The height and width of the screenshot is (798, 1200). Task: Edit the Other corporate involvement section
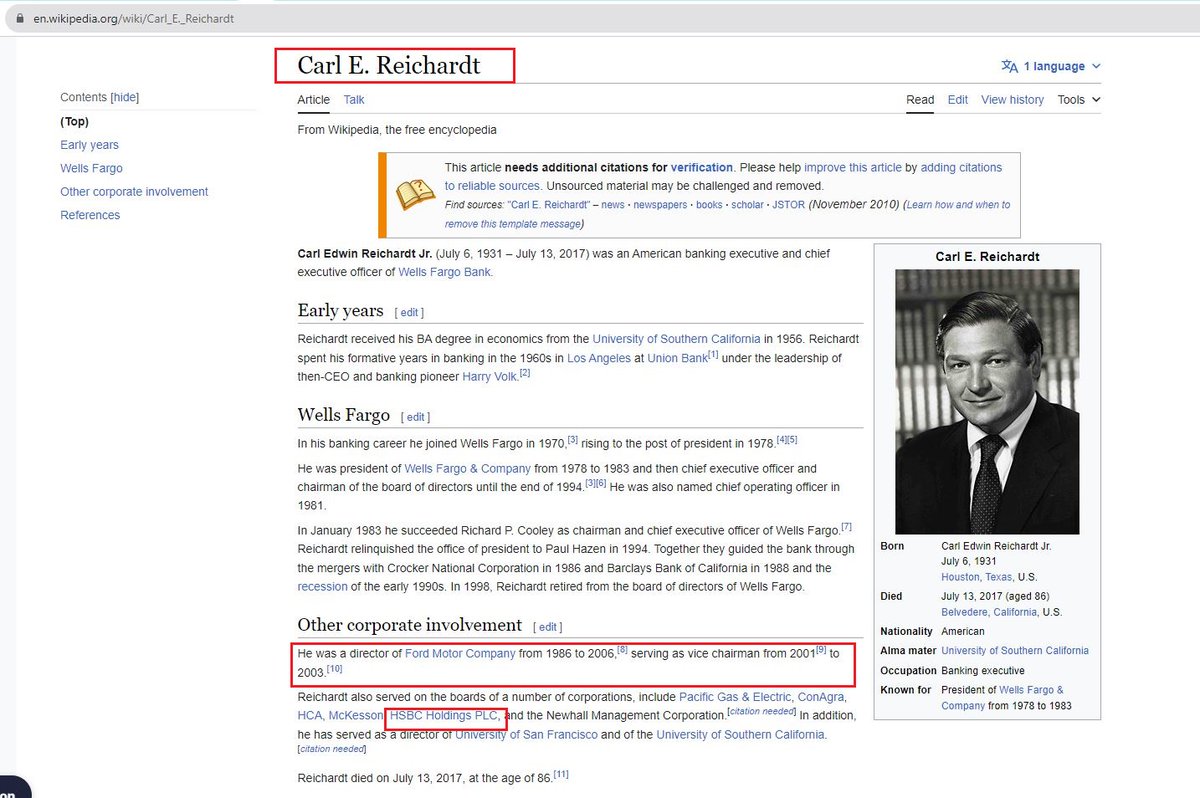[548, 627]
